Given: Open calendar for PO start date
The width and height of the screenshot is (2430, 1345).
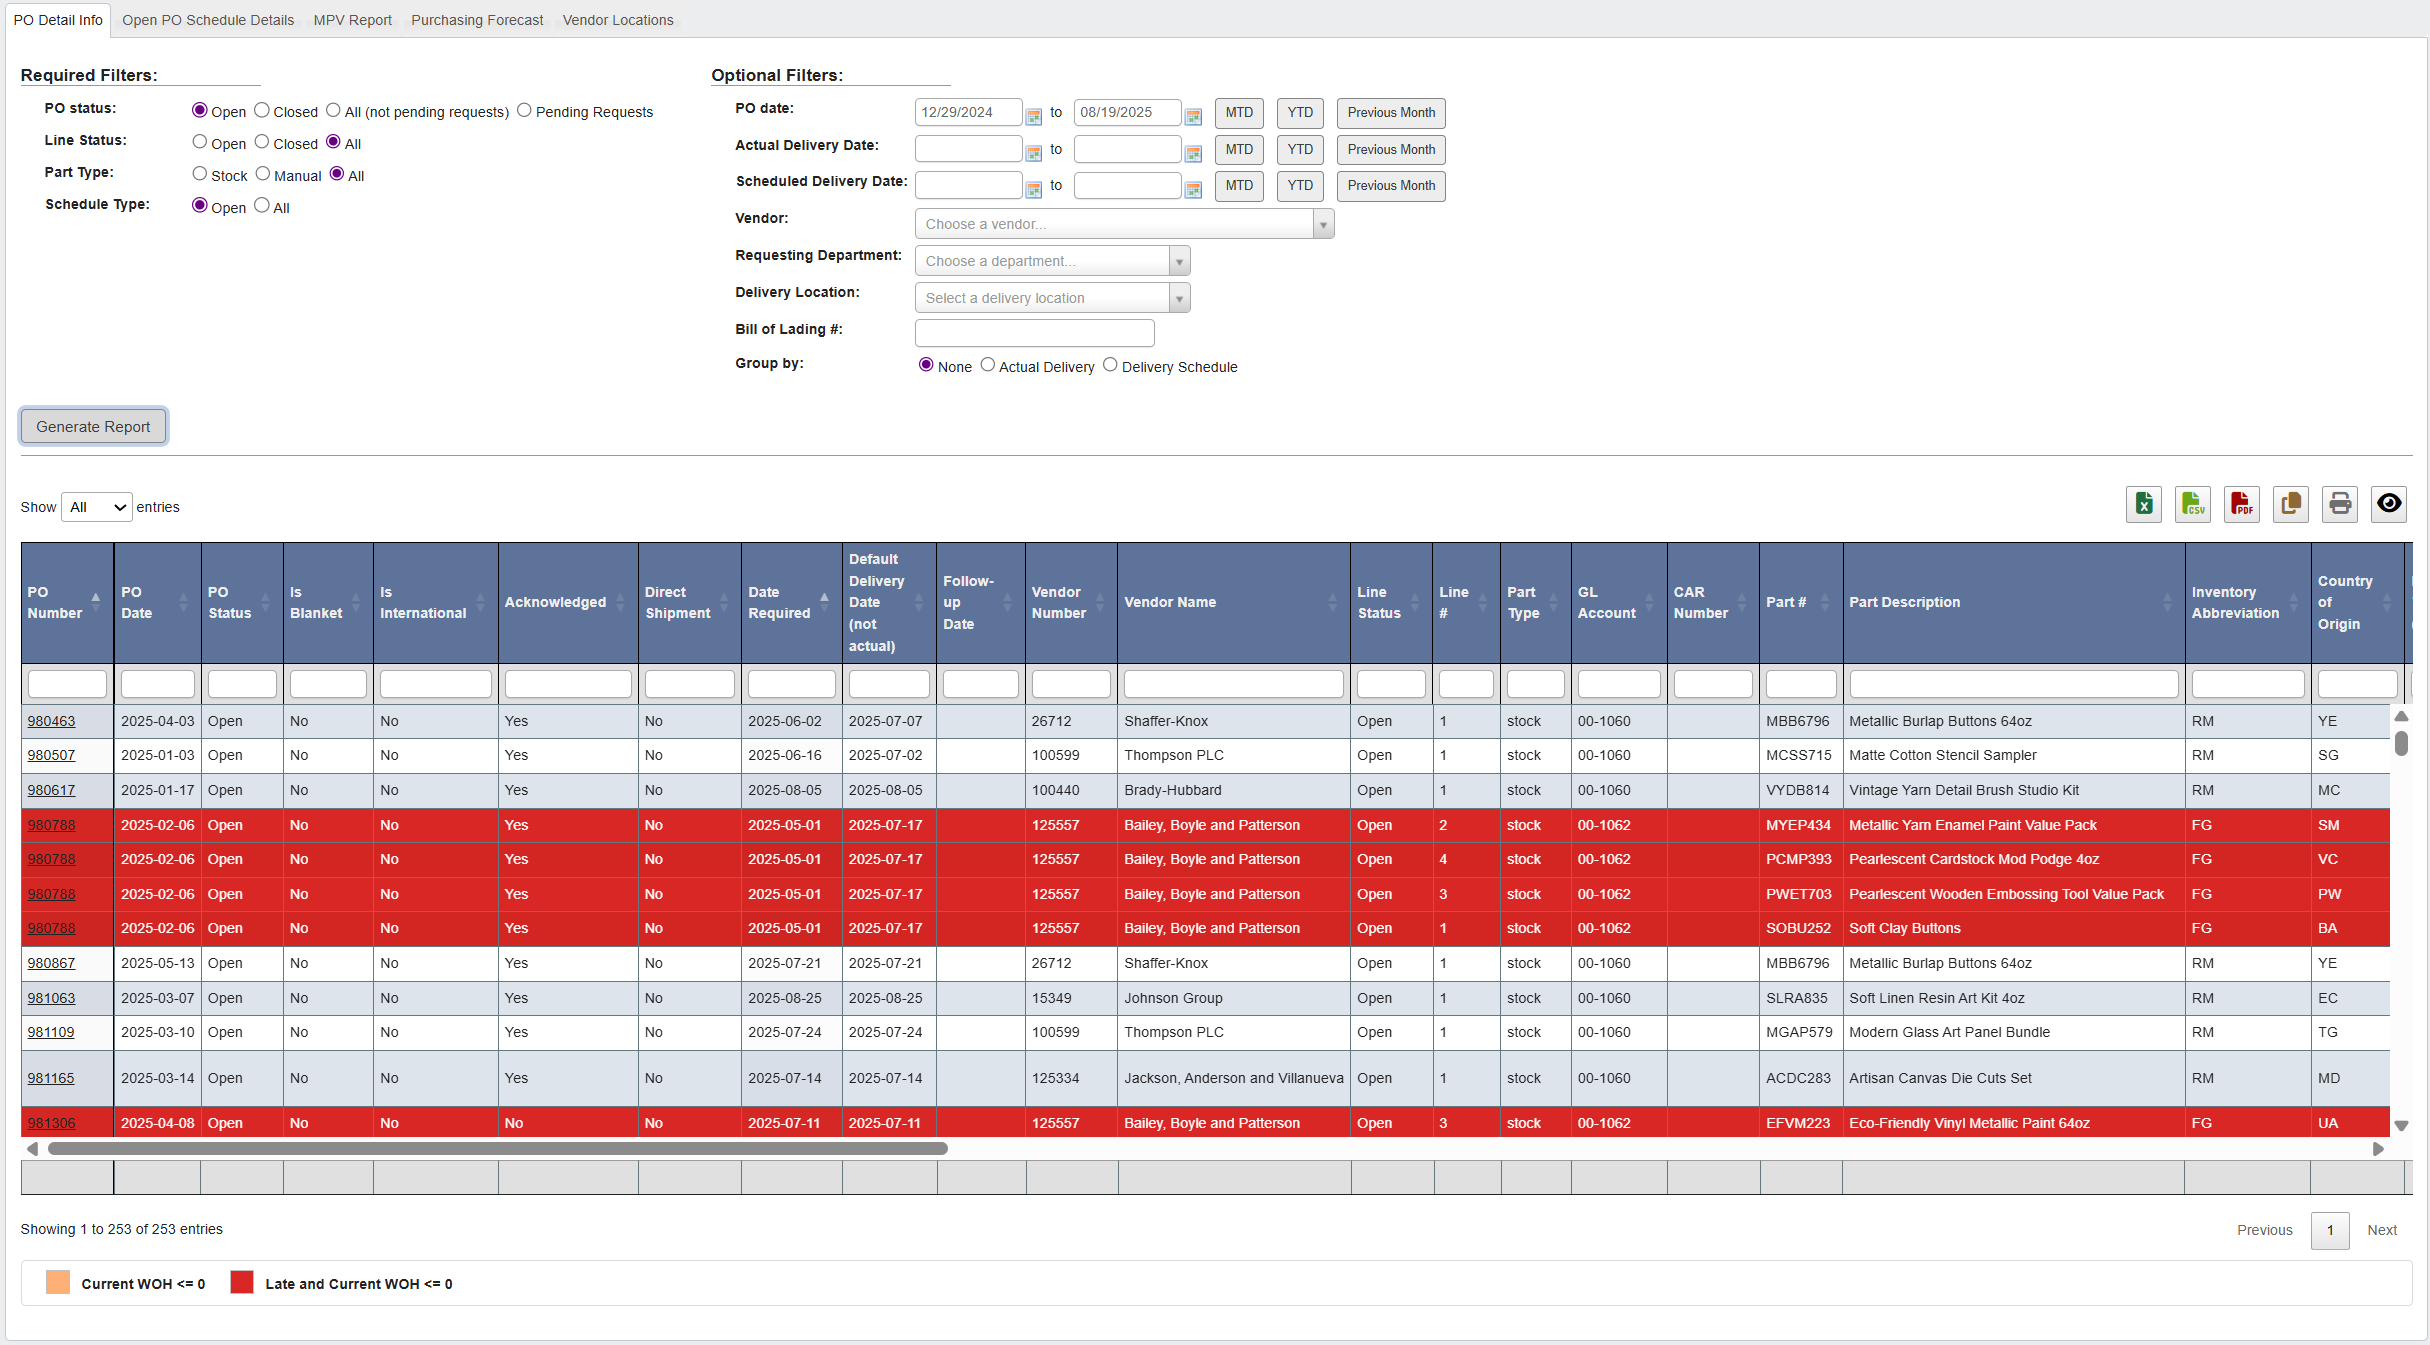Looking at the screenshot, I should [x=1034, y=116].
